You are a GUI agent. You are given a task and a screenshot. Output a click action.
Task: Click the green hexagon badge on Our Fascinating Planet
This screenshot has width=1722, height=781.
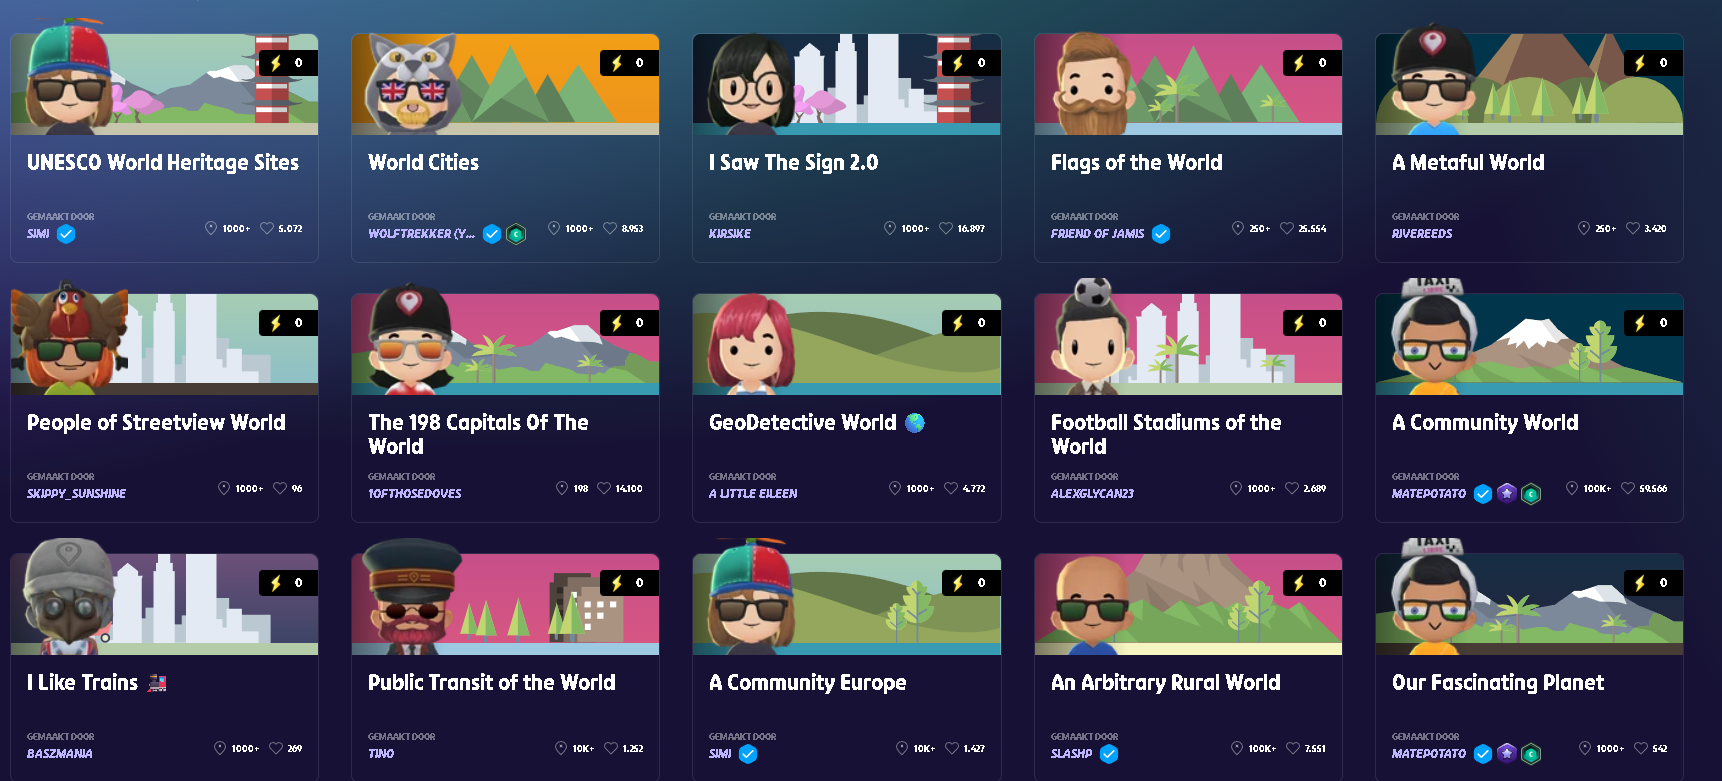click(1531, 754)
